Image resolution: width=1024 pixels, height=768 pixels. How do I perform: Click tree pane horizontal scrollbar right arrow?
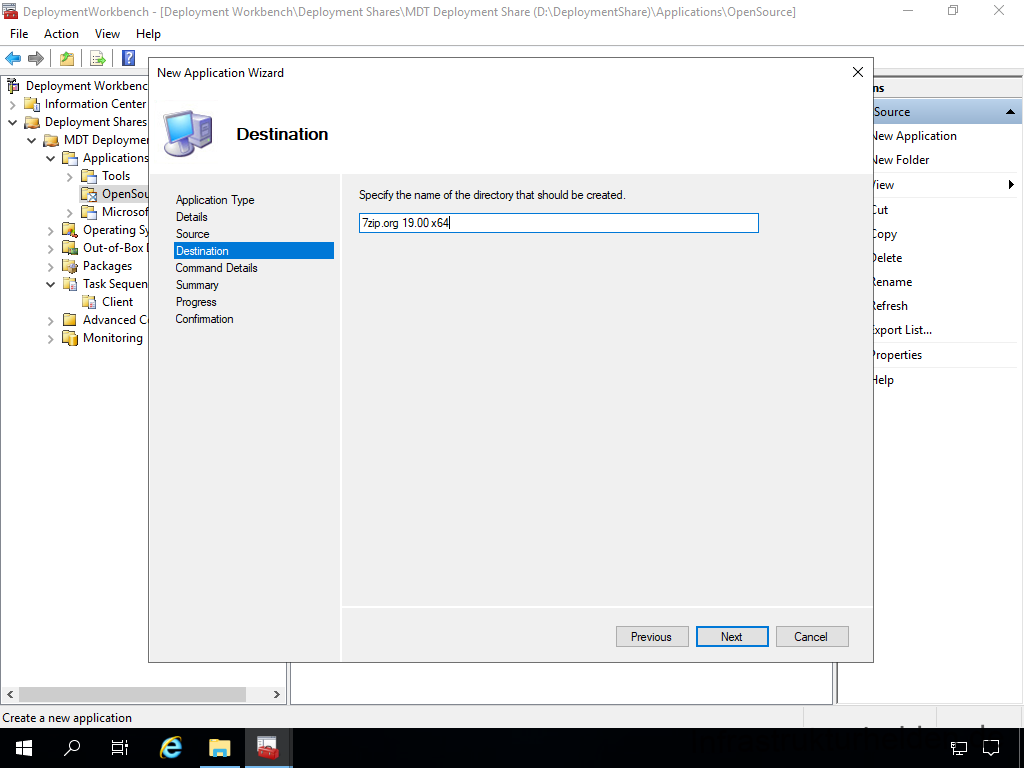coord(276,694)
